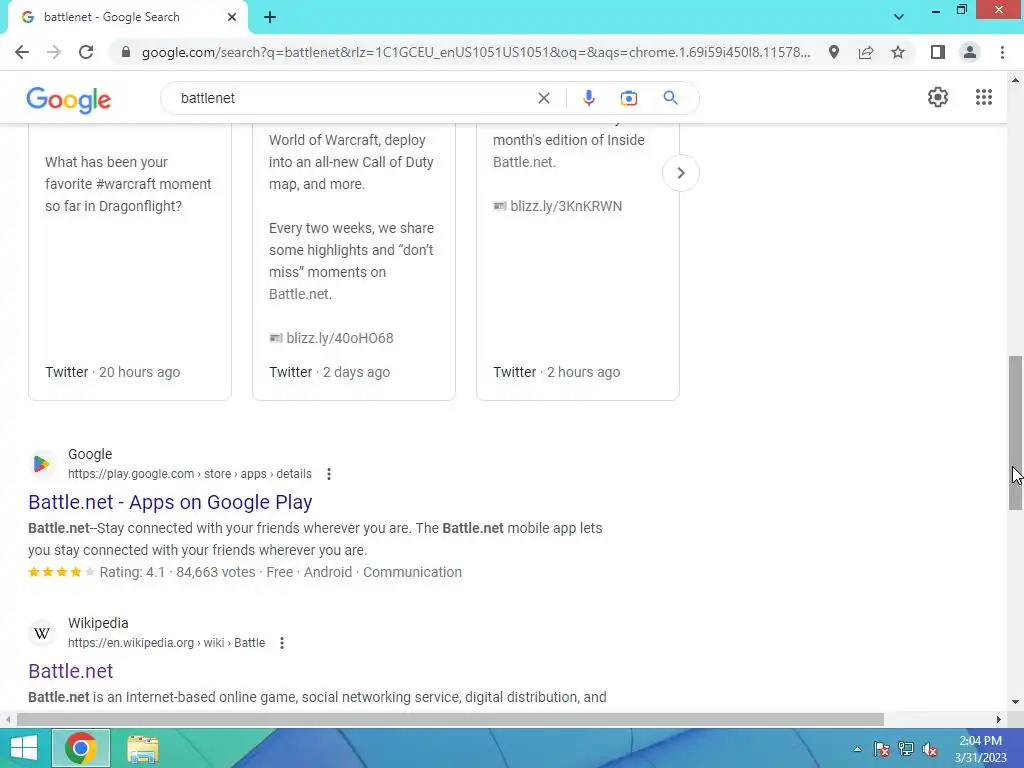
Task: Open the Dragonflight tweet card
Action: click(129, 261)
